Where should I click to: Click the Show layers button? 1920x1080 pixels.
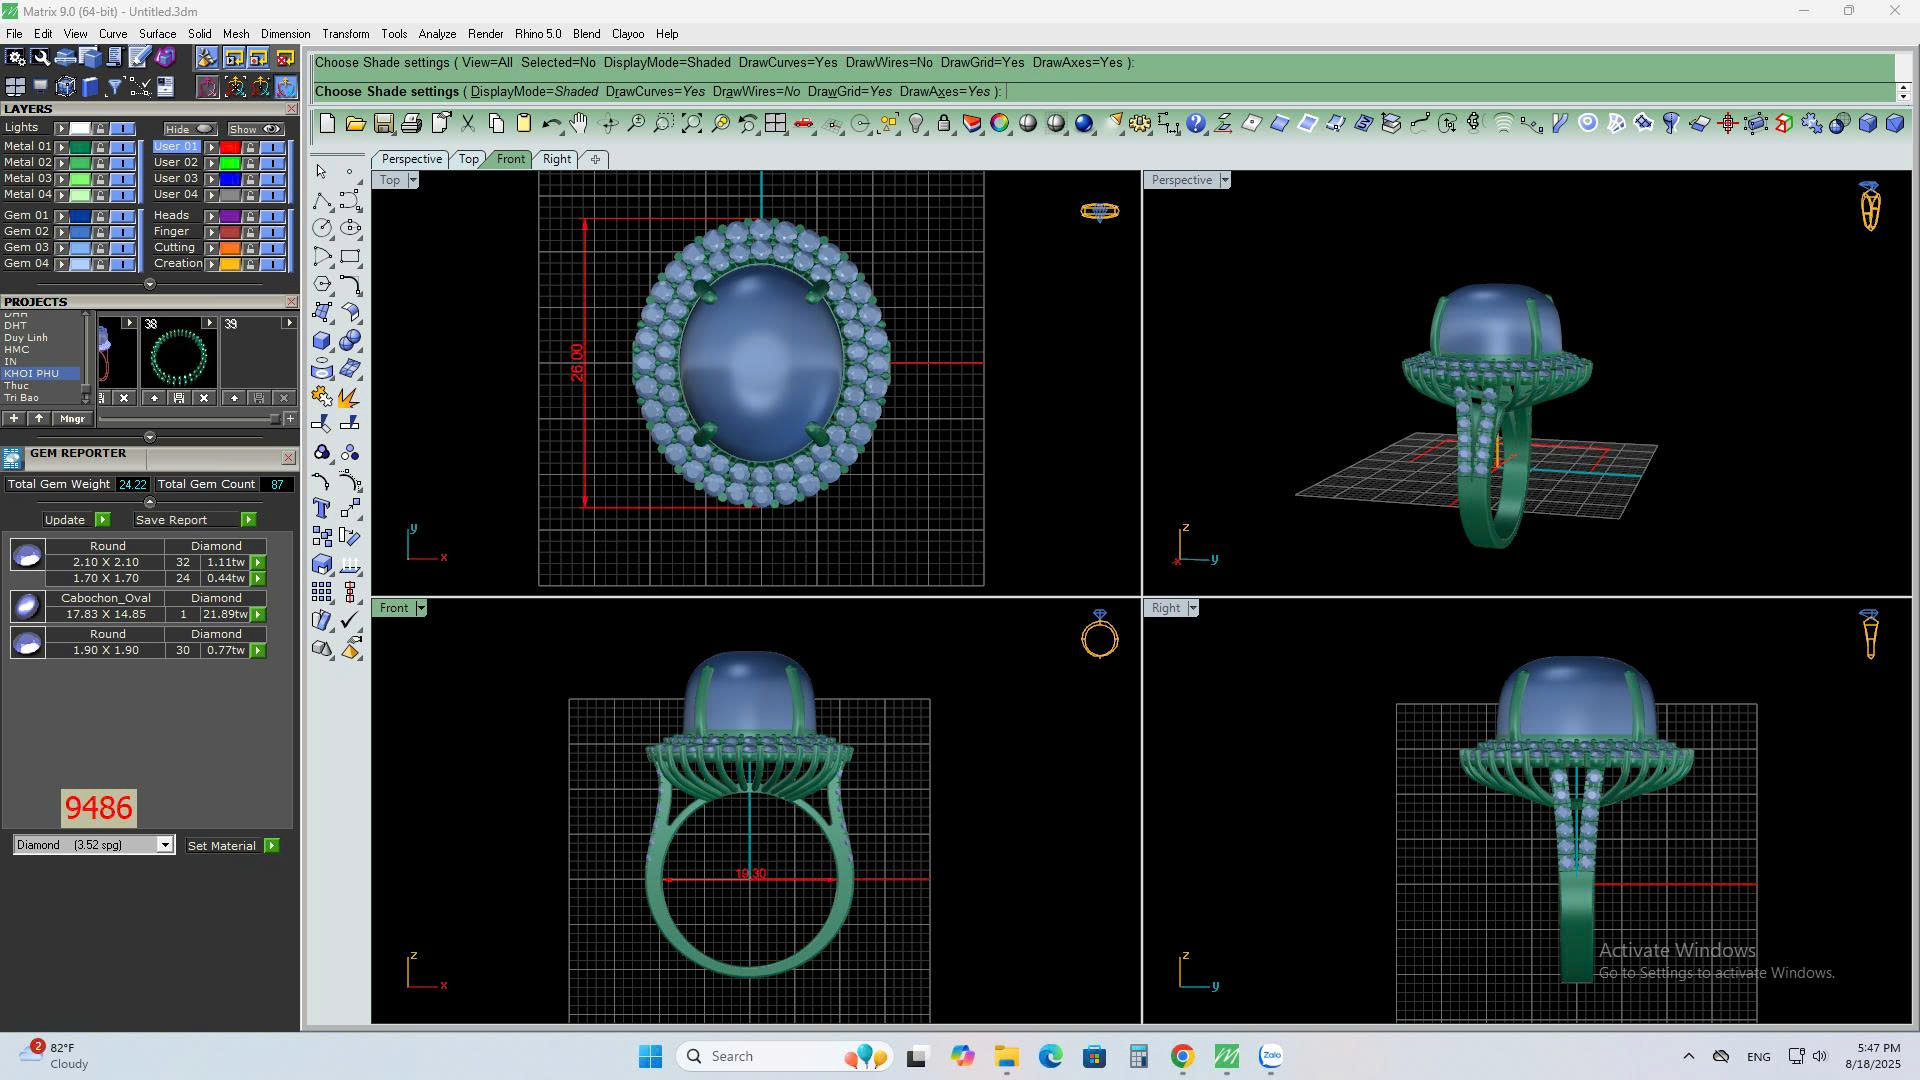click(x=255, y=128)
